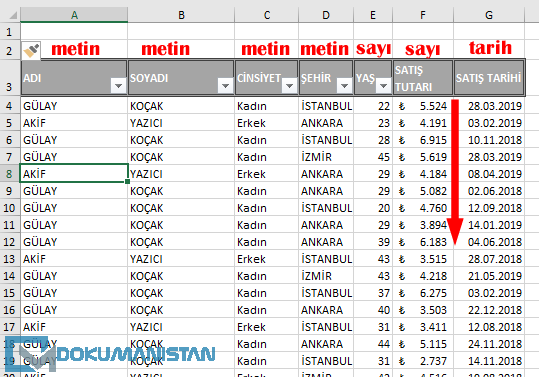Select YAZICI cell in row 13
This screenshot has height=377, width=539.
tap(181, 259)
